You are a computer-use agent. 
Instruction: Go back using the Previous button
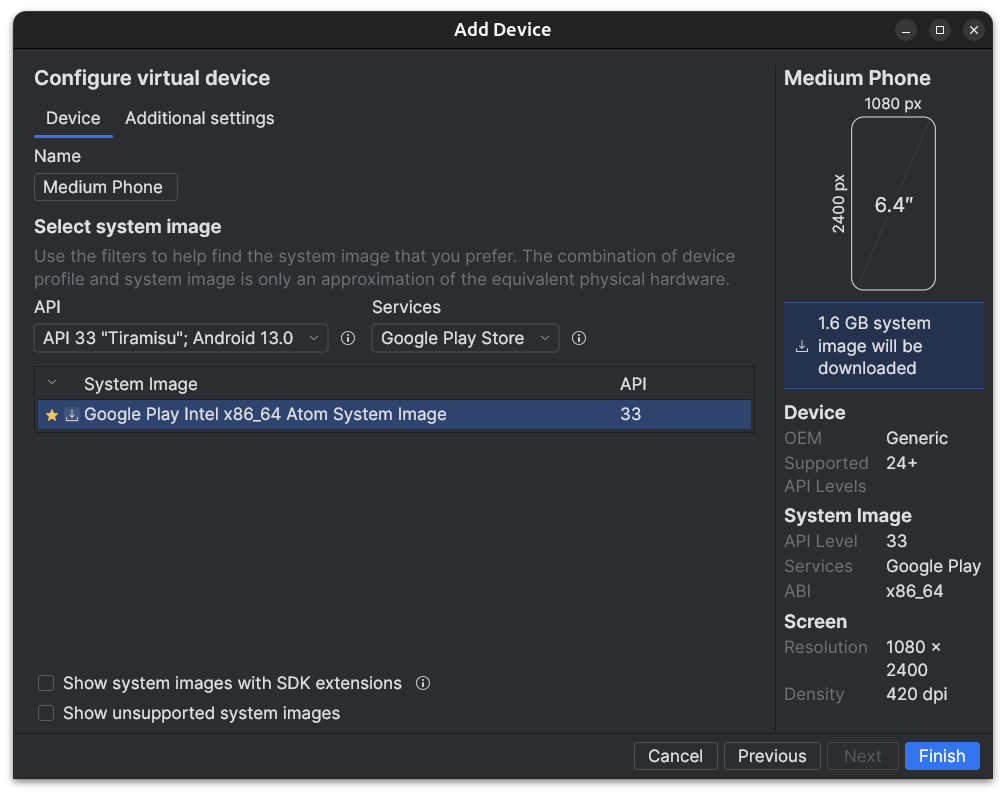(771, 756)
